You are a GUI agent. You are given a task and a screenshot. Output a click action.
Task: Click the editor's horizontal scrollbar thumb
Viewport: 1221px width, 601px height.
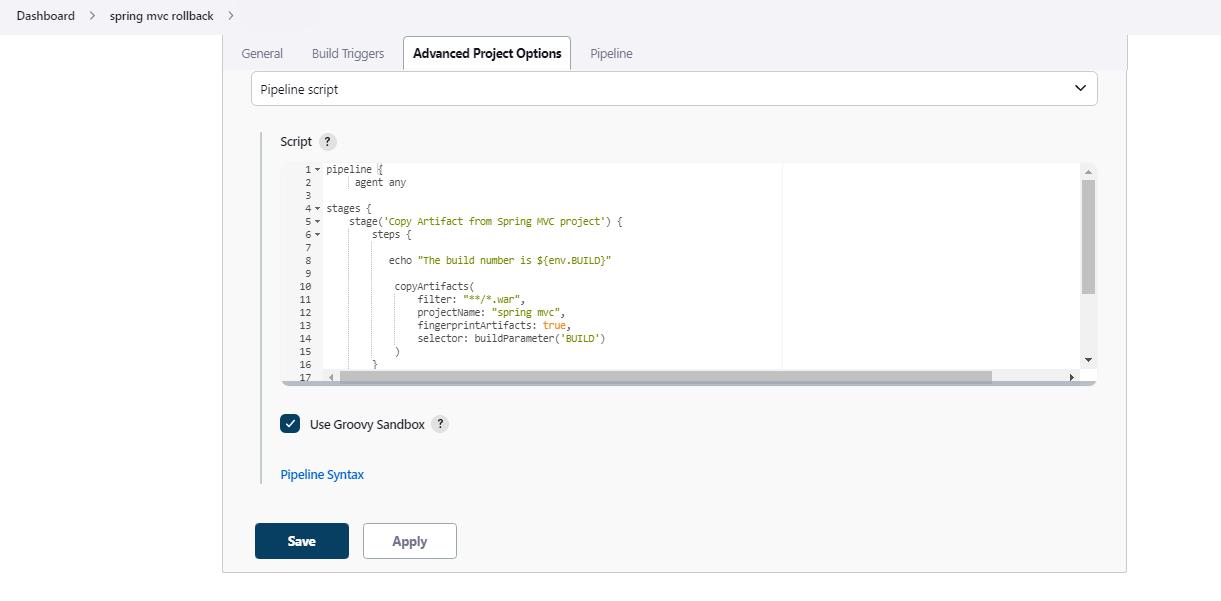tap(665, 377)
